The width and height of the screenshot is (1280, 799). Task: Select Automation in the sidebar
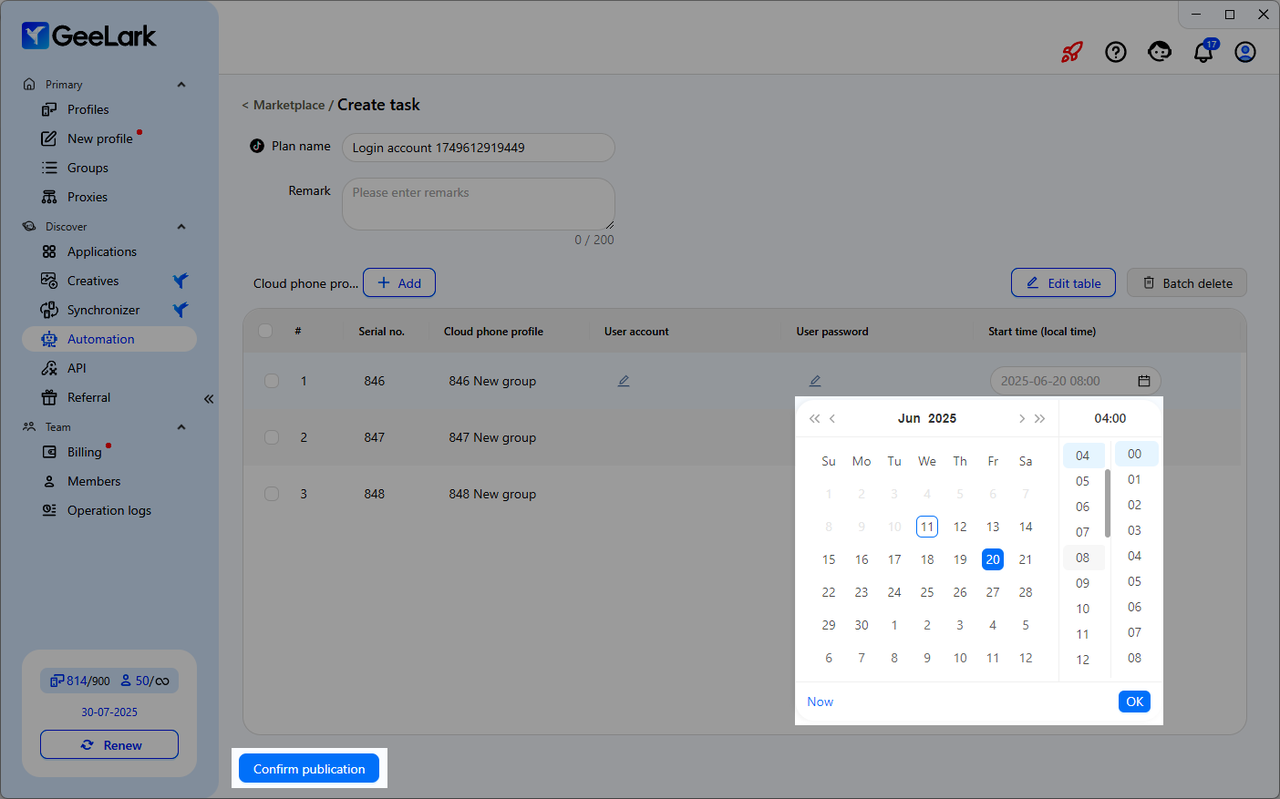(x=109, y=339)
